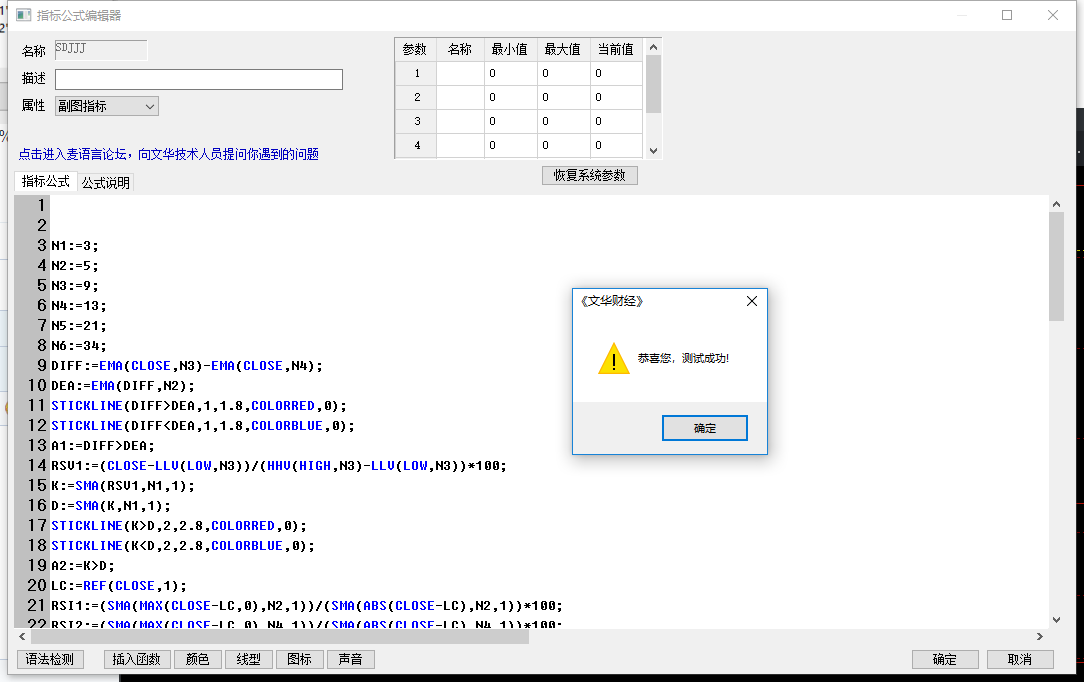Click 确定 in the 文华财经 success dialog
Viewport: 1084px width, 682px height.
coord(704,428)
